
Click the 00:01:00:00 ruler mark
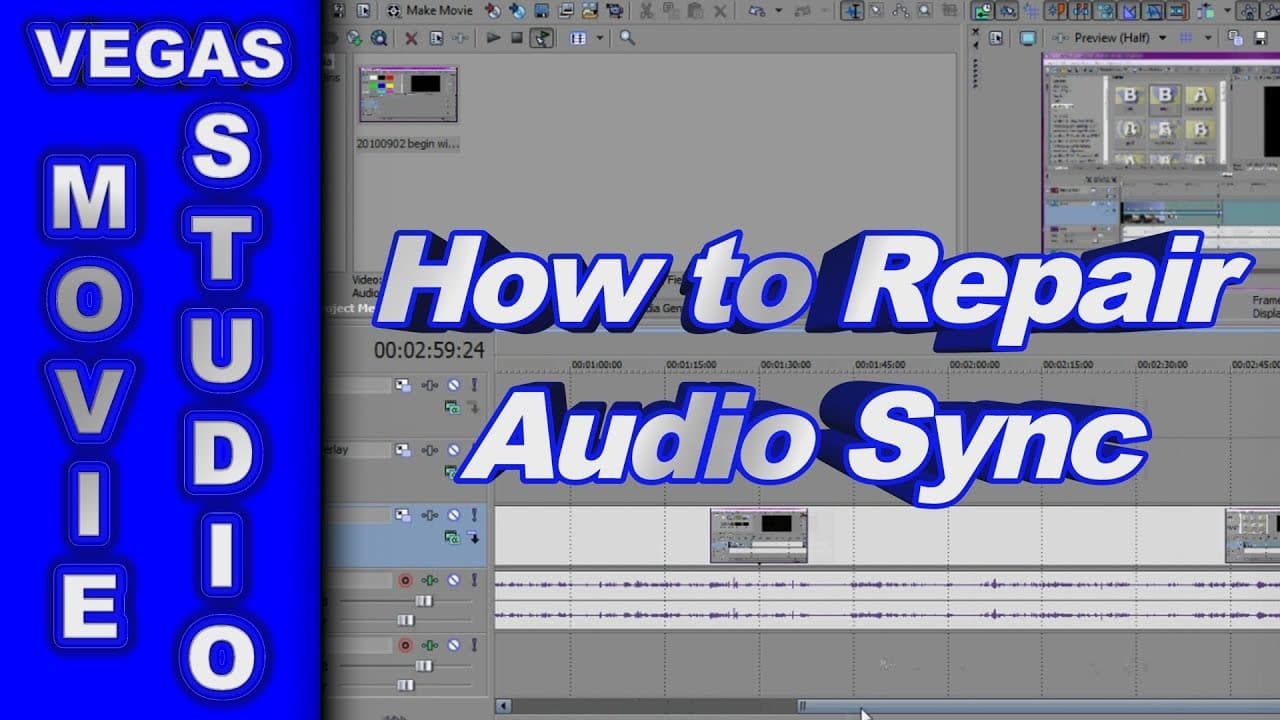[x=597, y=365]
